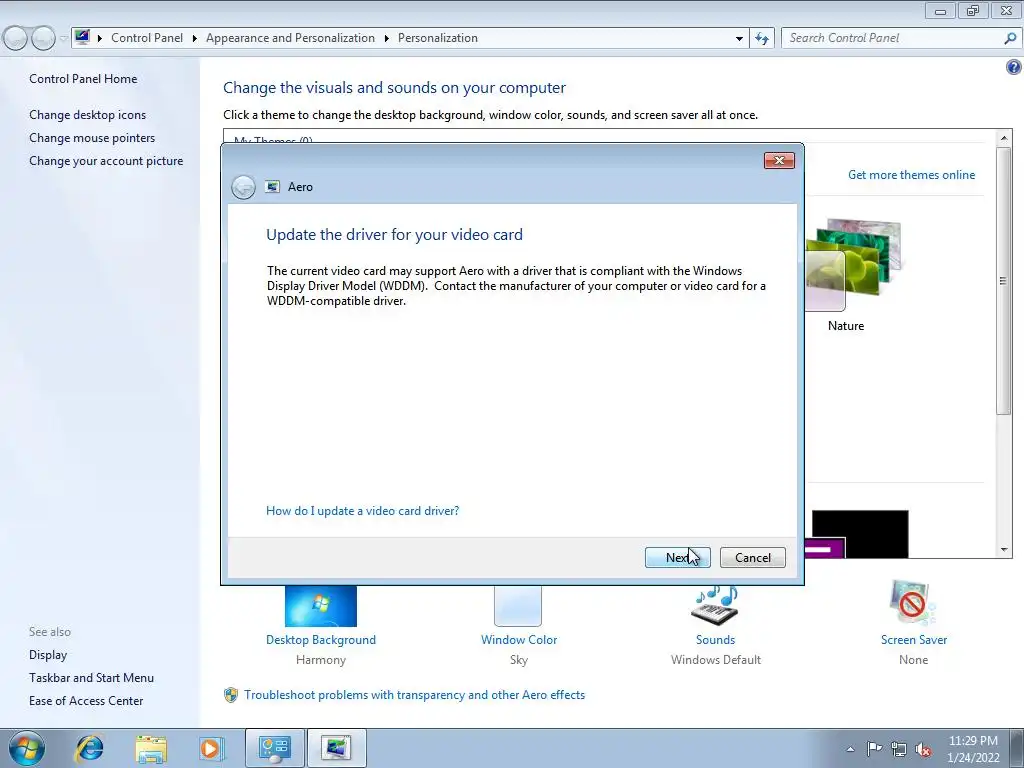Click the Desktop Background link text
Screen dimensions: 1024x768
pos(321,640)
